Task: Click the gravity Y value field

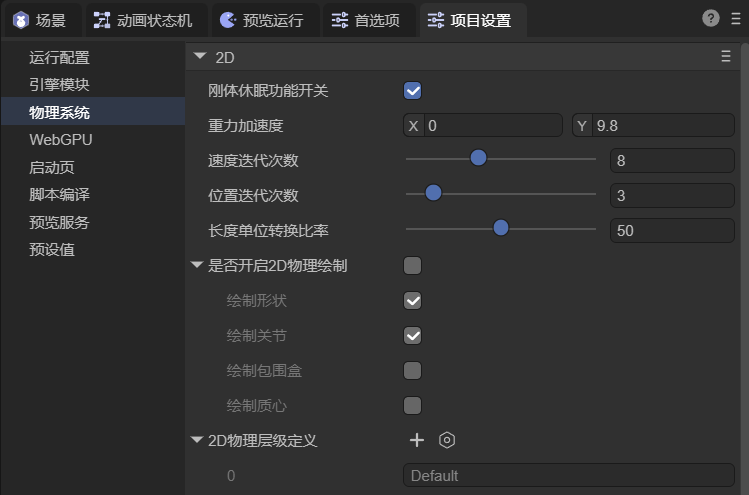Action: (x=662, y=126)
